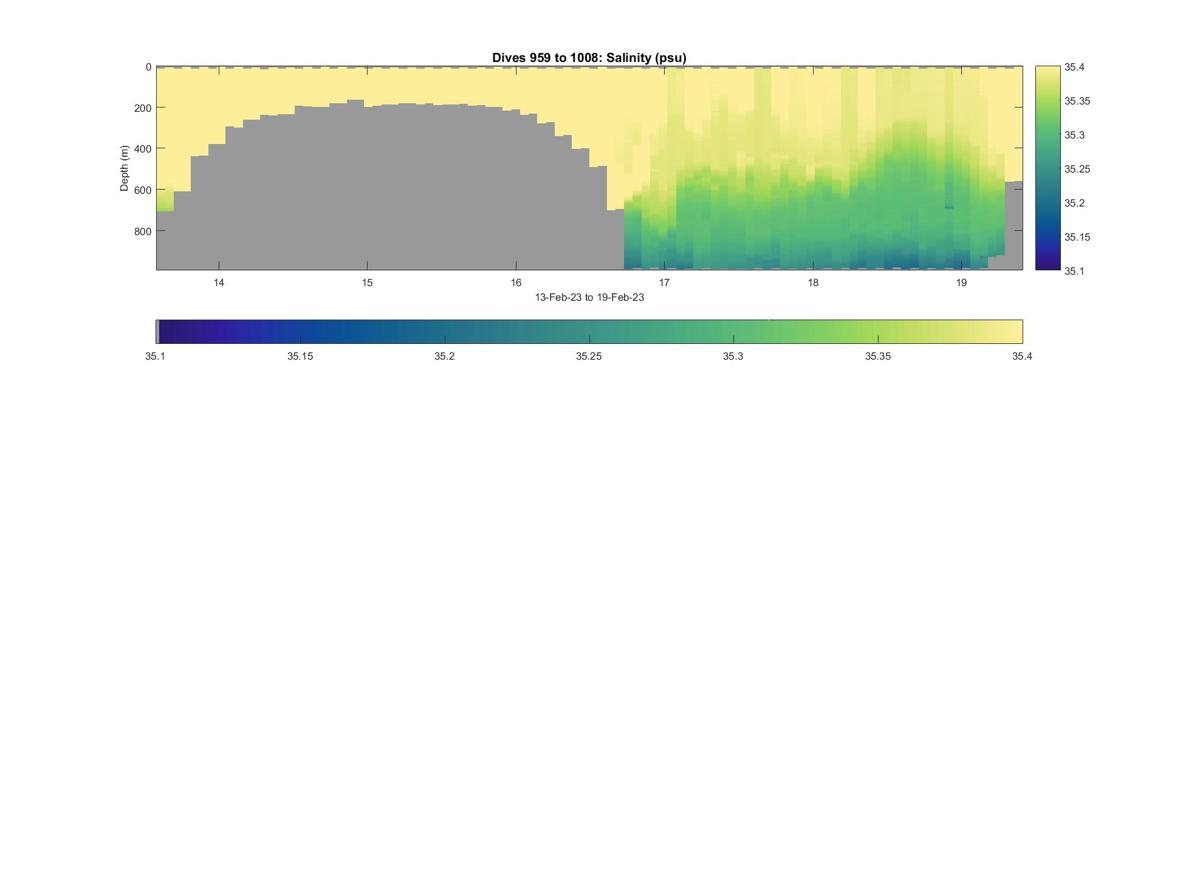Click the x-axis label '13-Feb-23 to 19-Feb-23'
Viewport: 1200px width, 885px height.
pyautogui.click(x=589, y=297)
